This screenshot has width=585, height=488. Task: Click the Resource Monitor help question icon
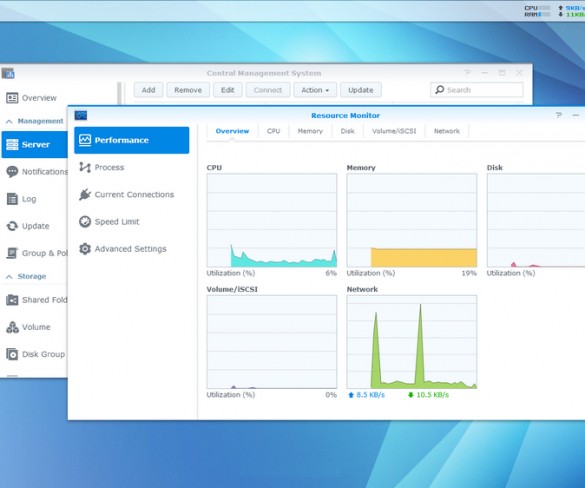[559, 115]
